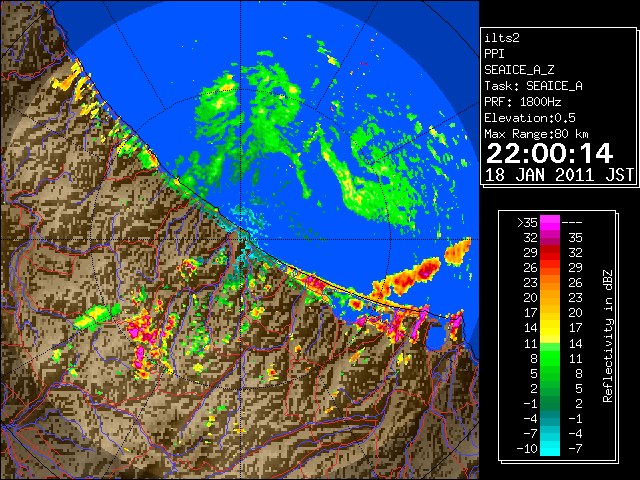Select the "Elevation:0.5" text

point(530,118)
